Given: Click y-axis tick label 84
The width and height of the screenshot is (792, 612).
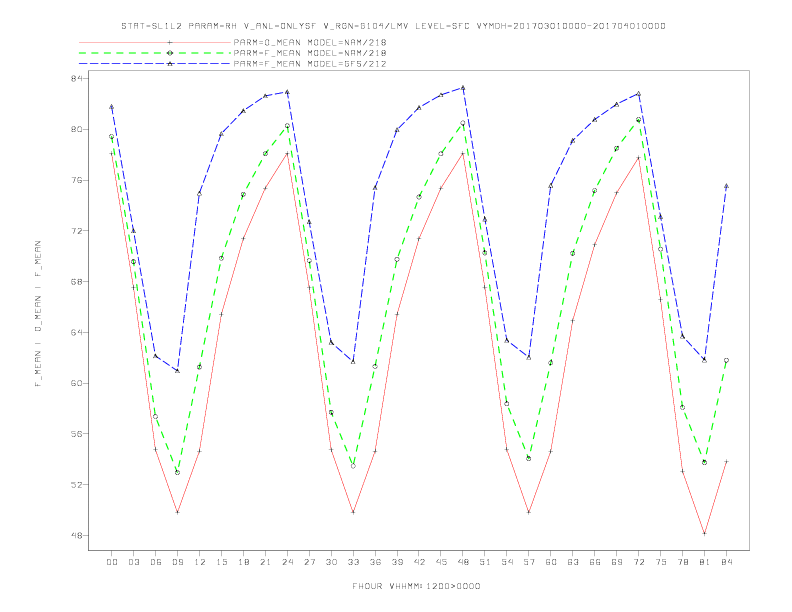Looking at the screenshot, I should pos(77,79).
